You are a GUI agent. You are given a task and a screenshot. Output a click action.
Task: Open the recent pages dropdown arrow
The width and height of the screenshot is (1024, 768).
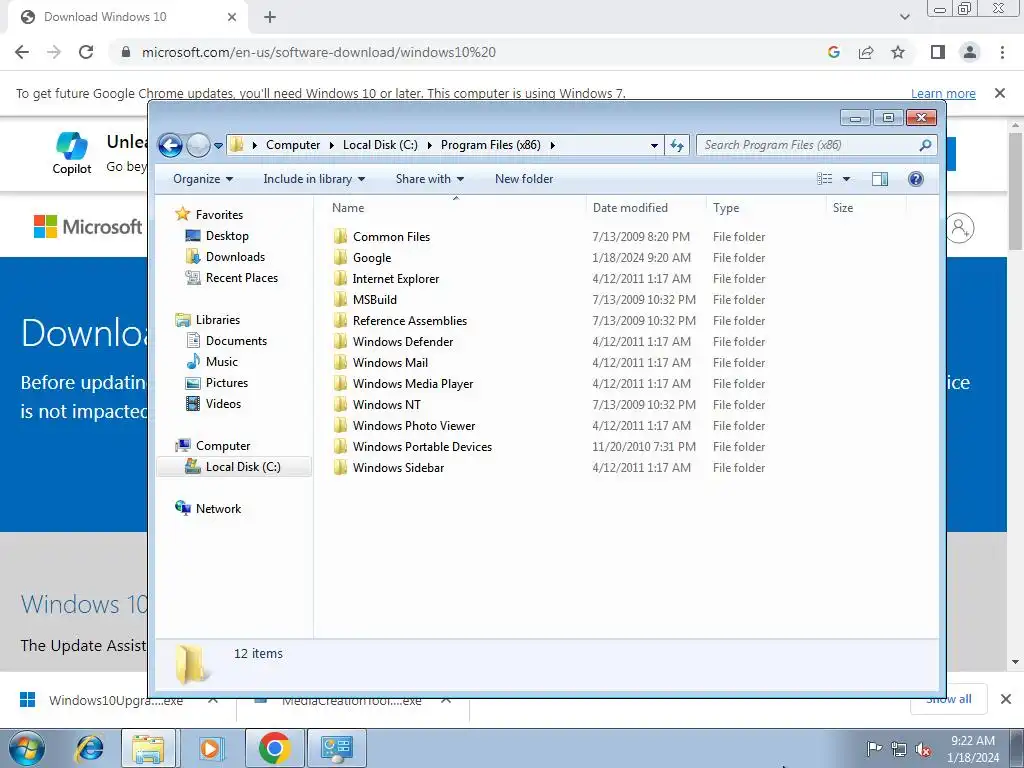[218, 146]
